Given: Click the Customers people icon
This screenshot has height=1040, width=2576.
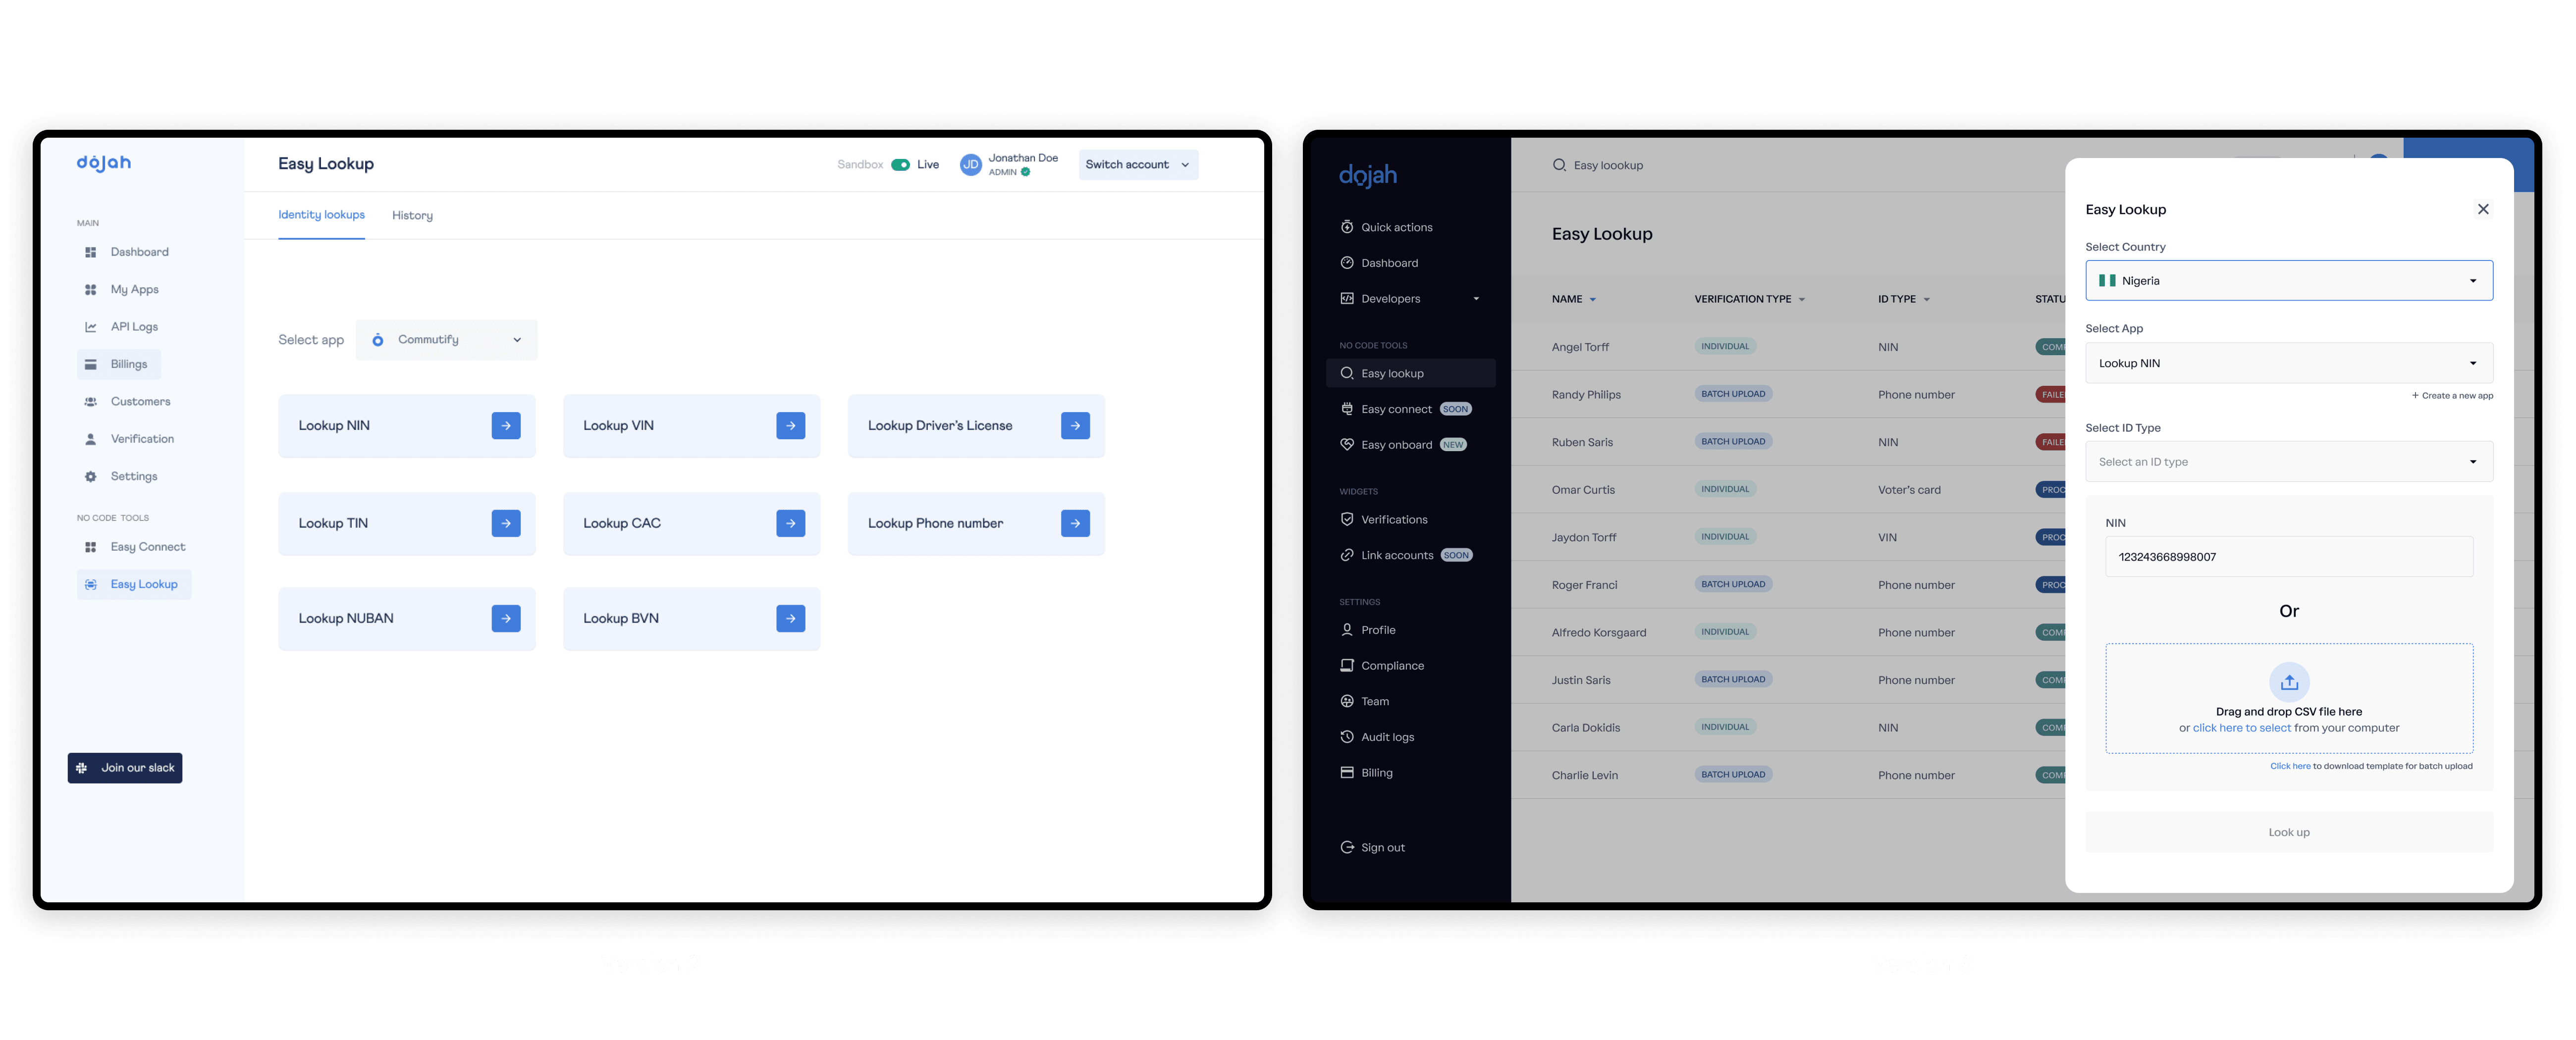Looking at the screenshot, I should click(91, 402).
